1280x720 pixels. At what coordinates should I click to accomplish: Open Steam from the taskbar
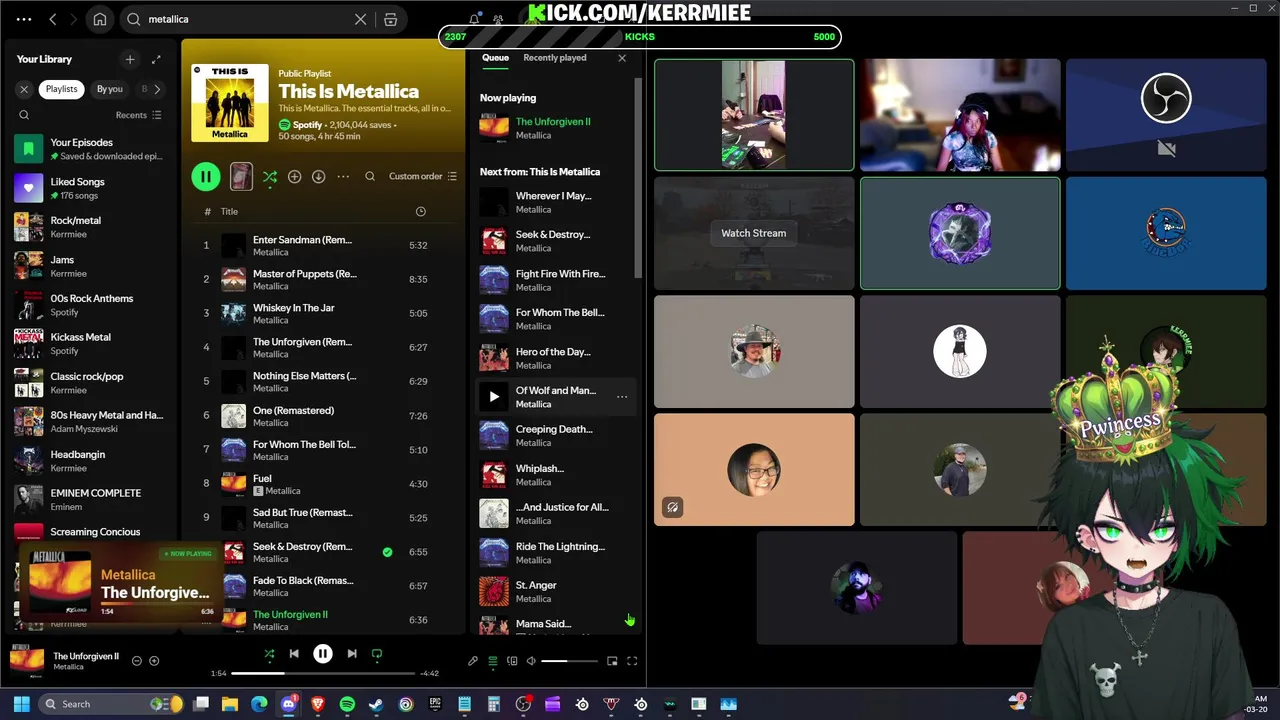click(376, 704)
